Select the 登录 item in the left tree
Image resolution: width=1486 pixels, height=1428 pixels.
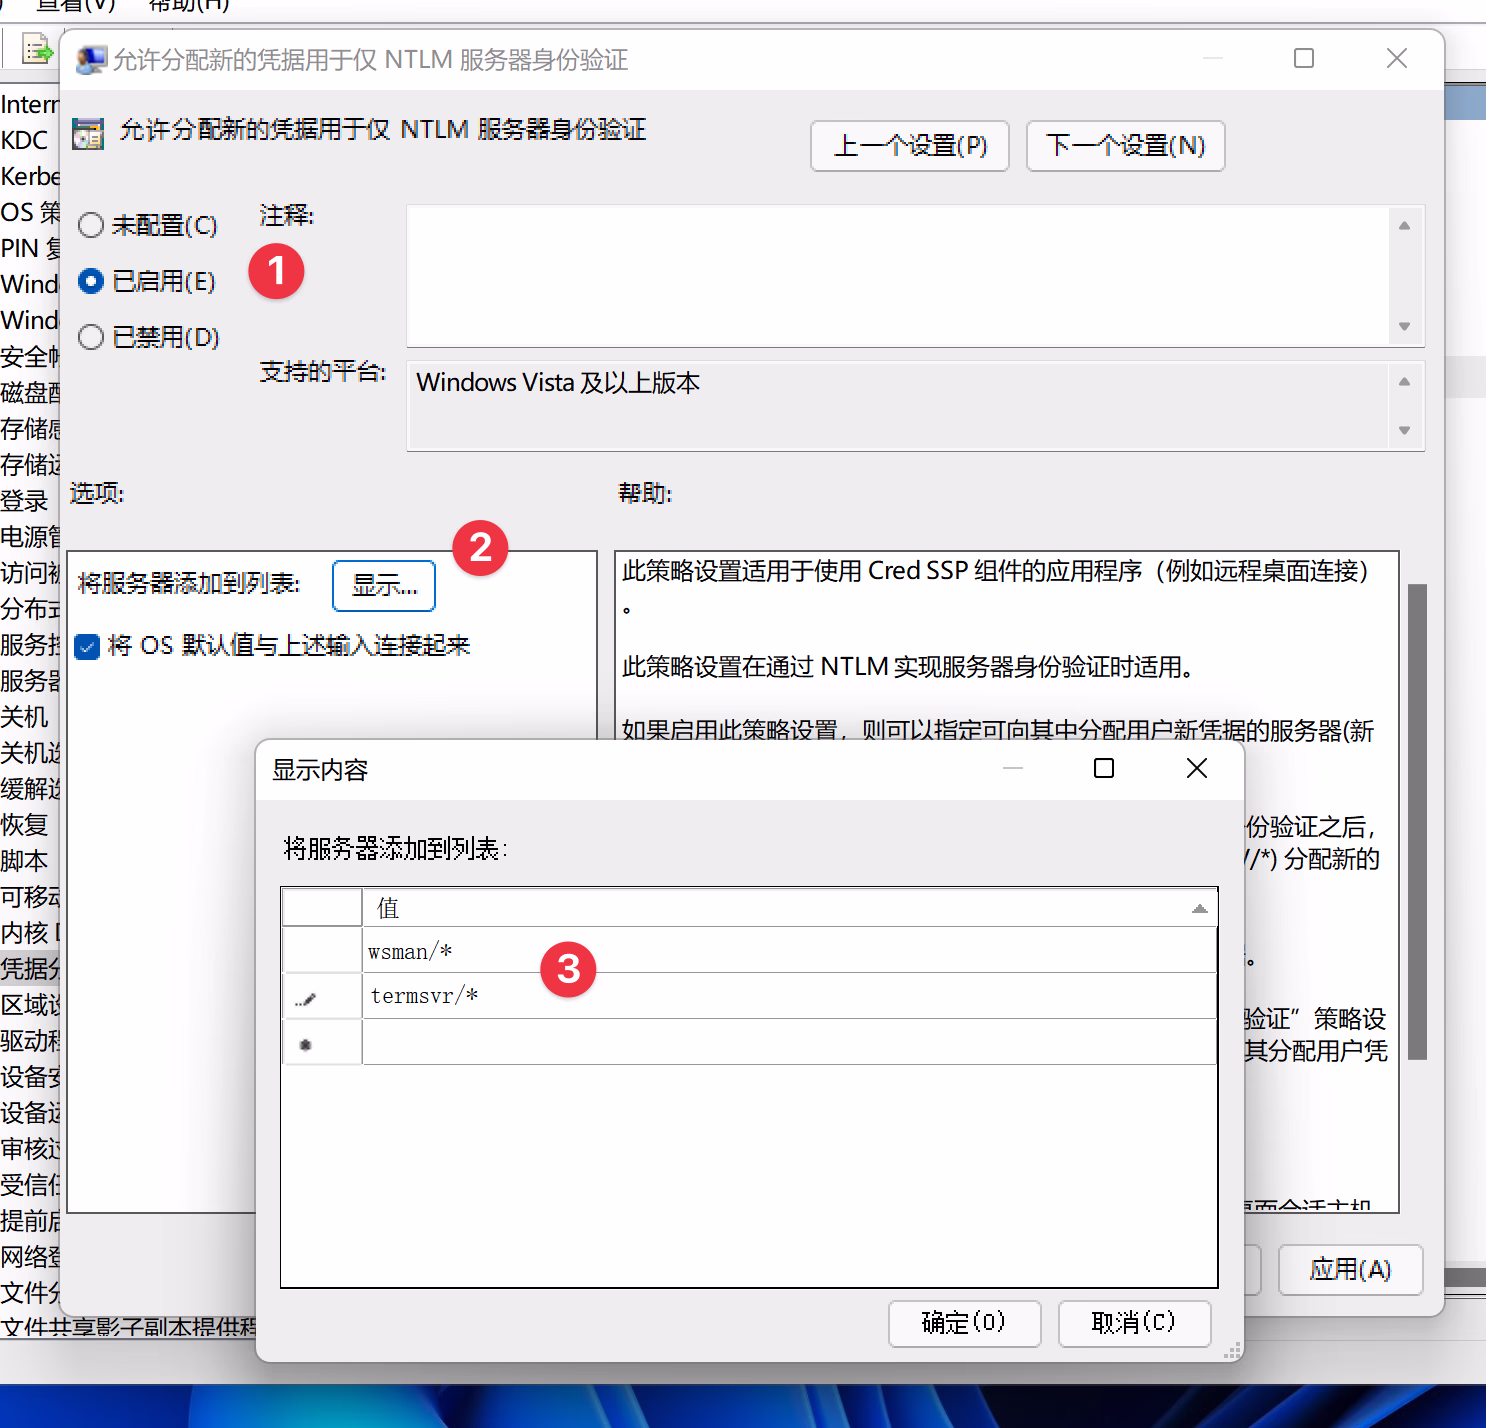pyautogui.click(x=25, y=501)
